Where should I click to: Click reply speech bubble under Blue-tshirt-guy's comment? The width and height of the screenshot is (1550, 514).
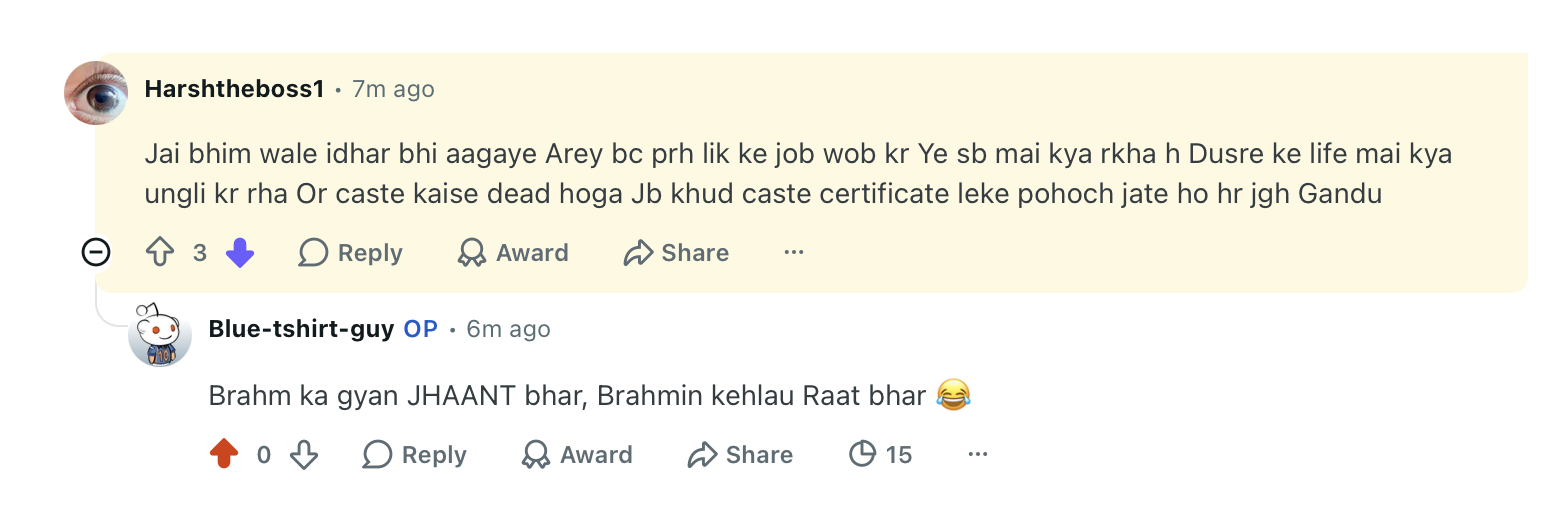377,455
